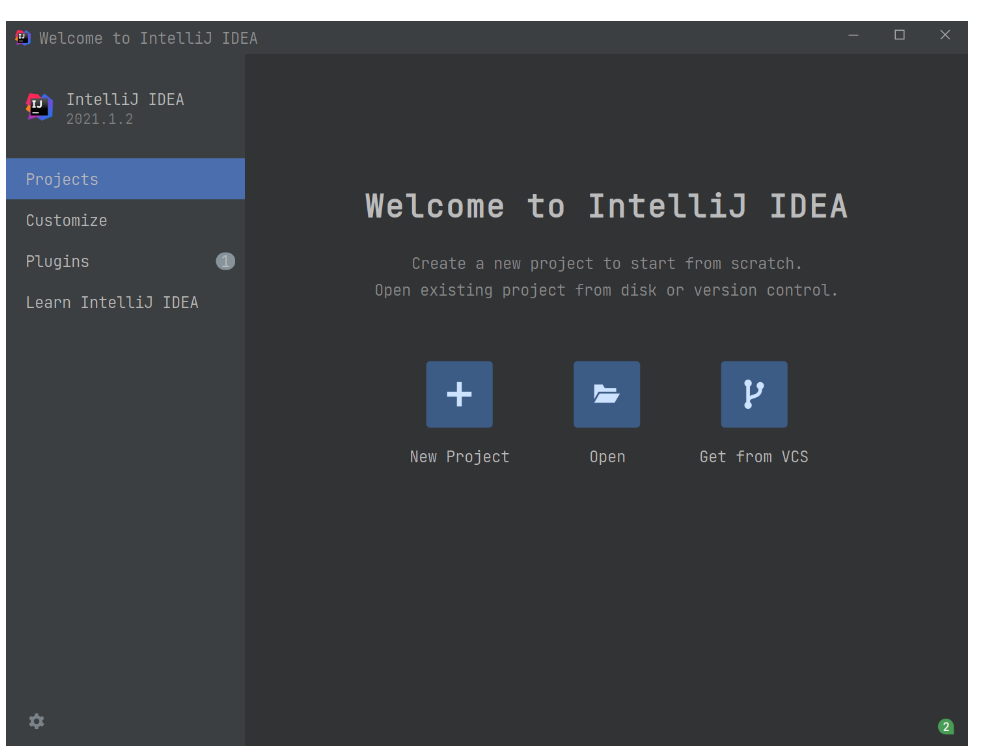This screenshot has width=983, height=746.
Task: Click the New Project plus icon
Action: 459,394
